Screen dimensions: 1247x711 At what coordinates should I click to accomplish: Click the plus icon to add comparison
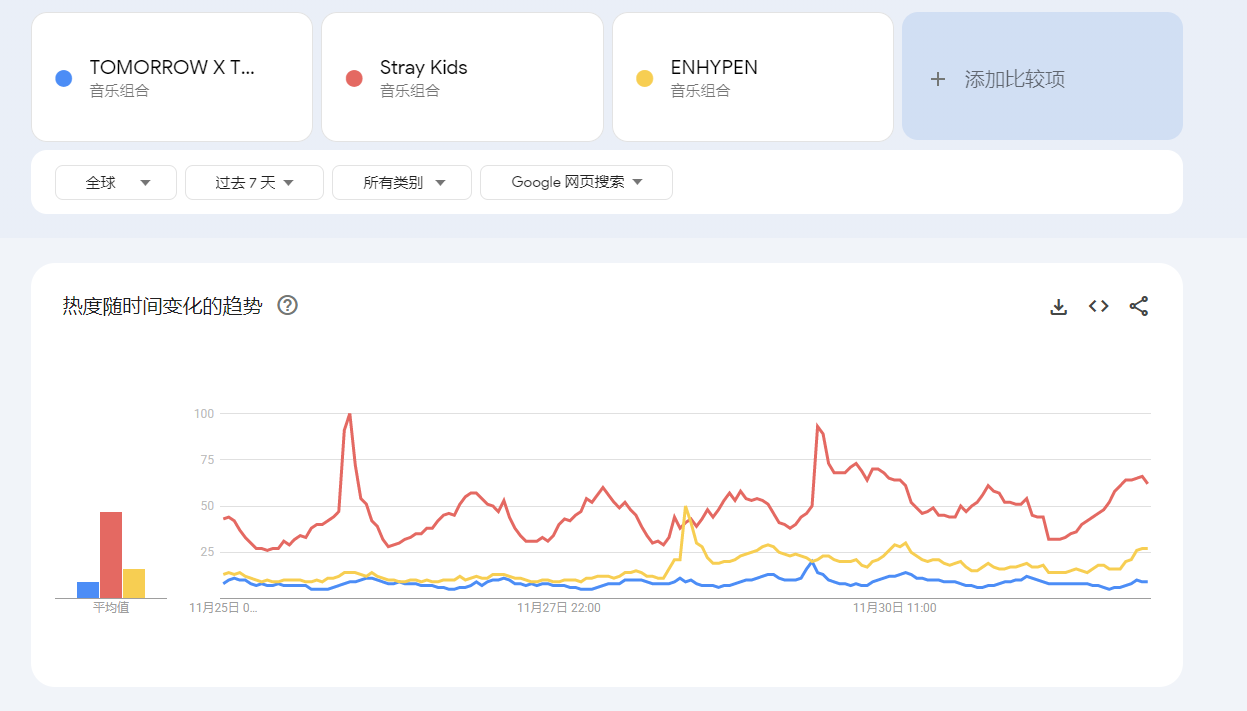[x=937, y=79]
